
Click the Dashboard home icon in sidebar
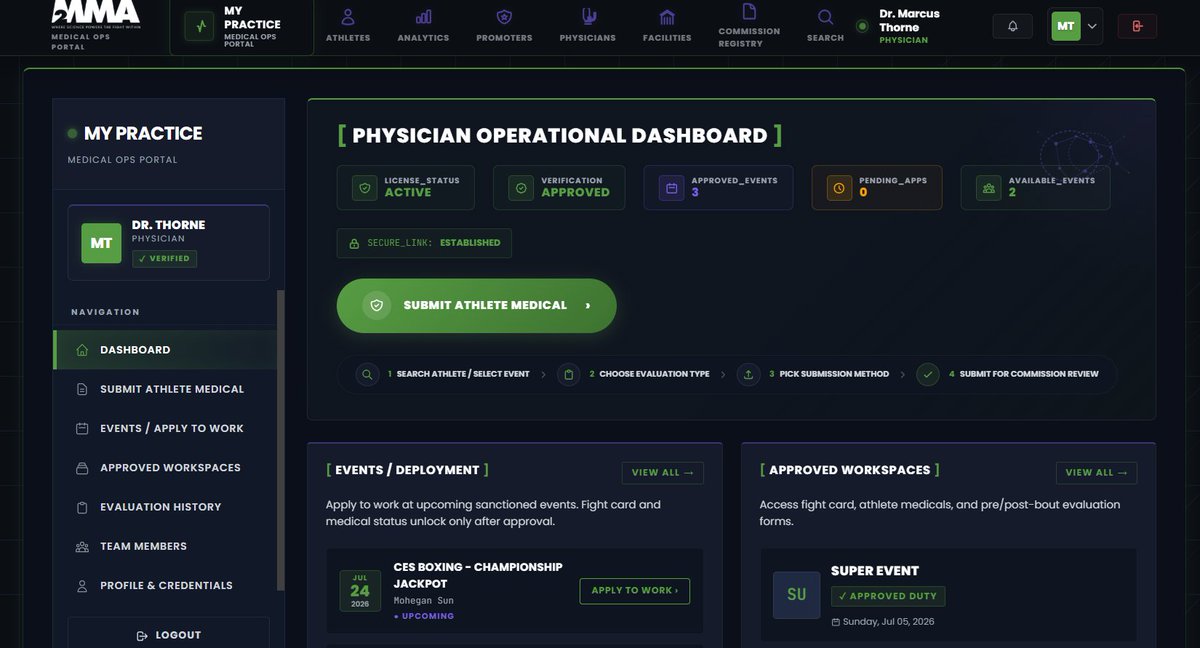click(x=82, y=350)
